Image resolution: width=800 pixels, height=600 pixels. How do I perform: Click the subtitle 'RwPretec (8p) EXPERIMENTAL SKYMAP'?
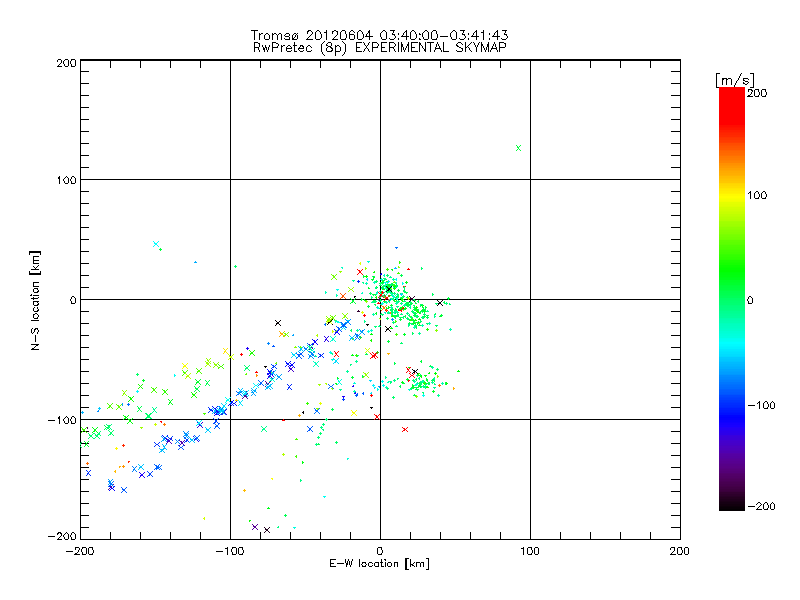380,48
